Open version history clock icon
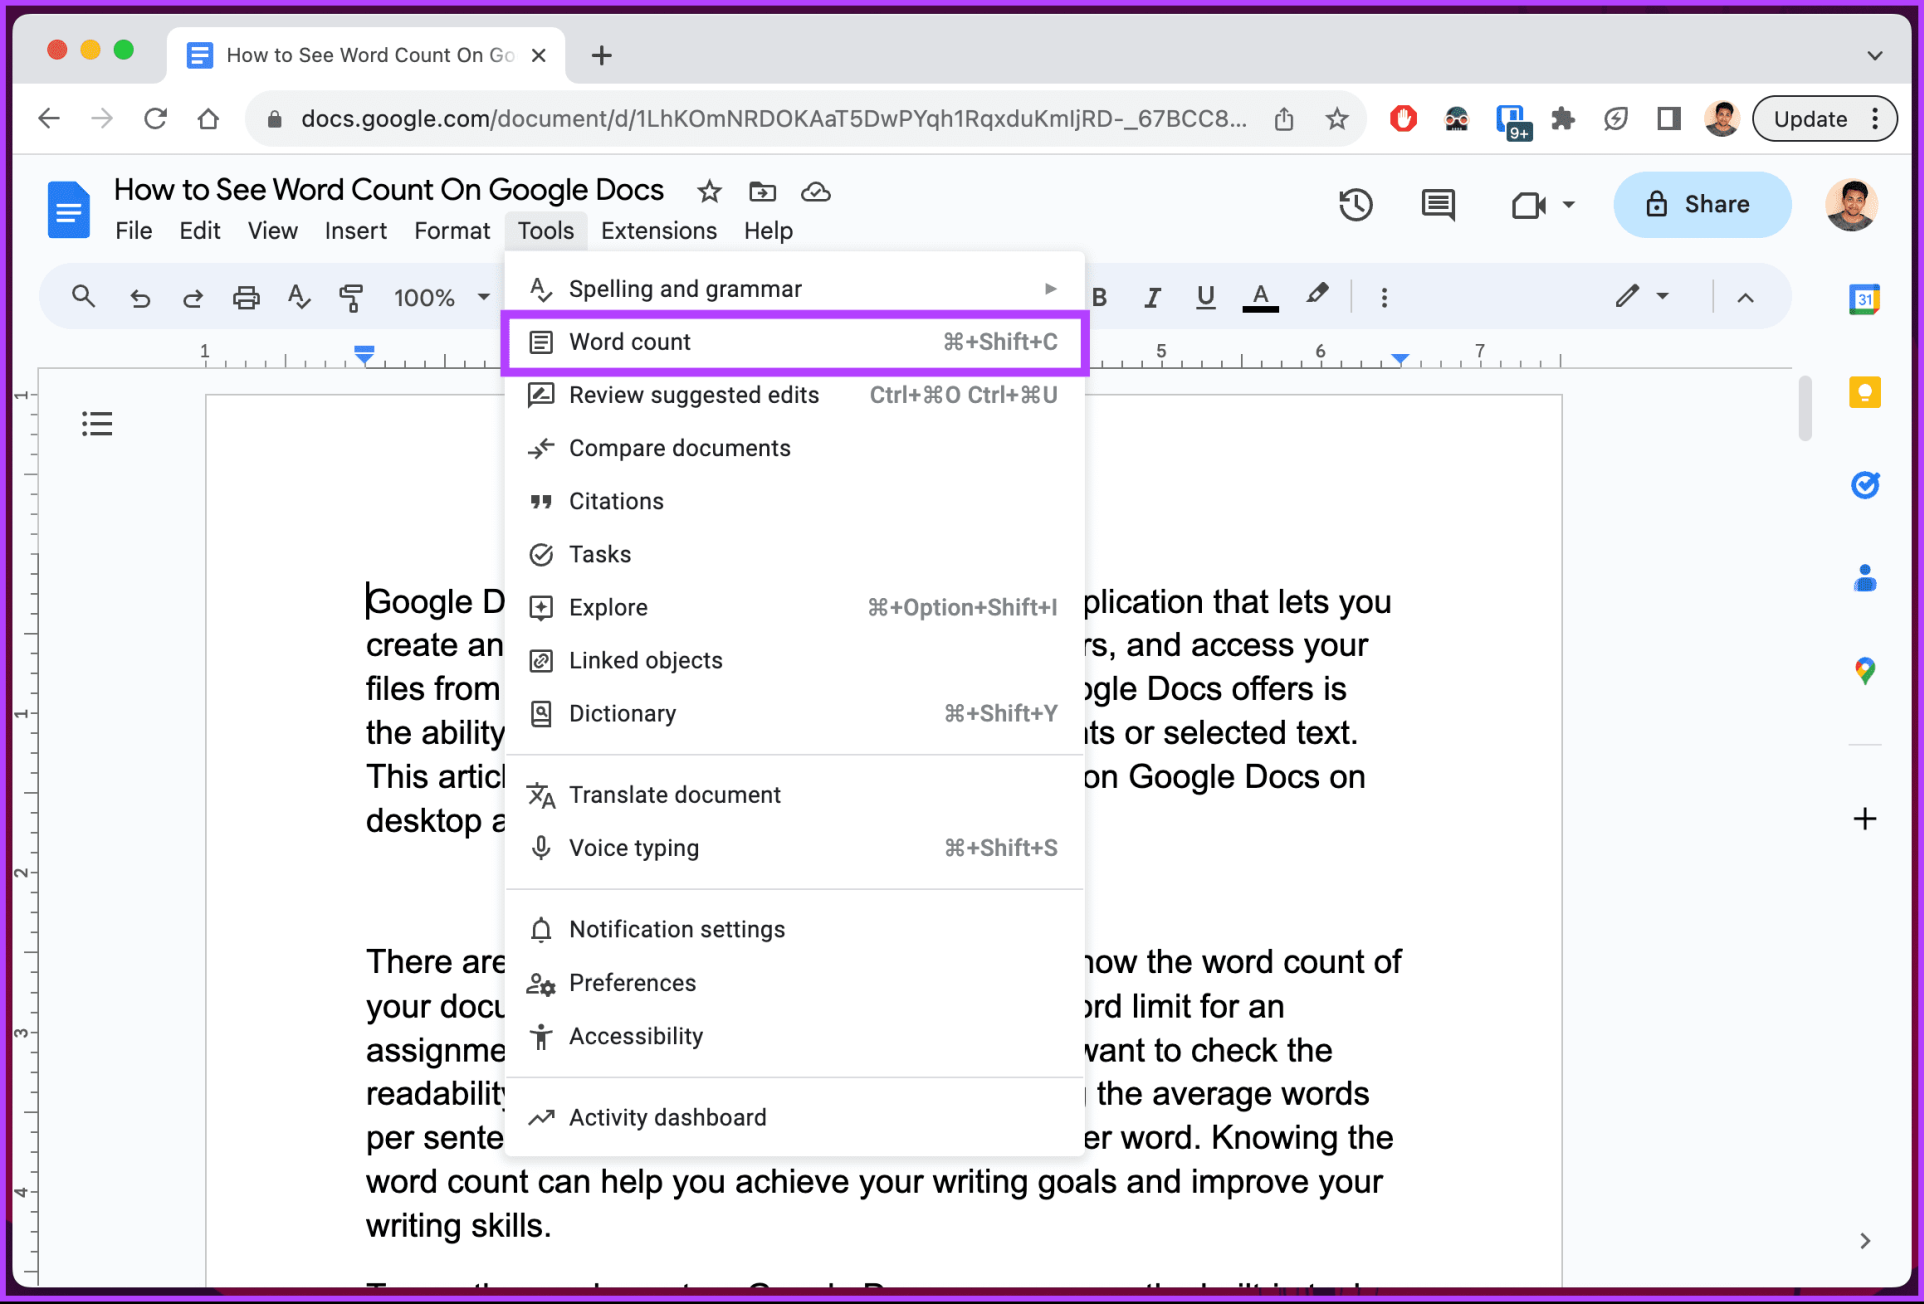This screenshot has width=1924, height=1304. click(1355, 205)
